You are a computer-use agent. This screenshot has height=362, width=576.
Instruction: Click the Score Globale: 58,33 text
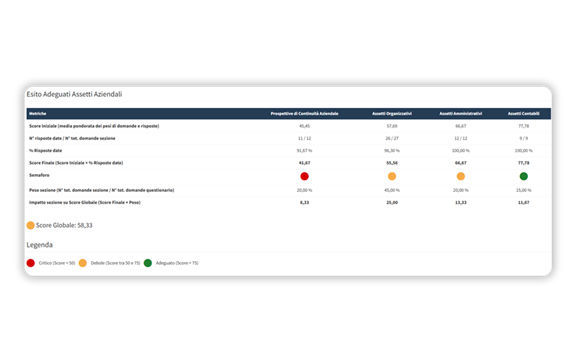pos(64,225)
